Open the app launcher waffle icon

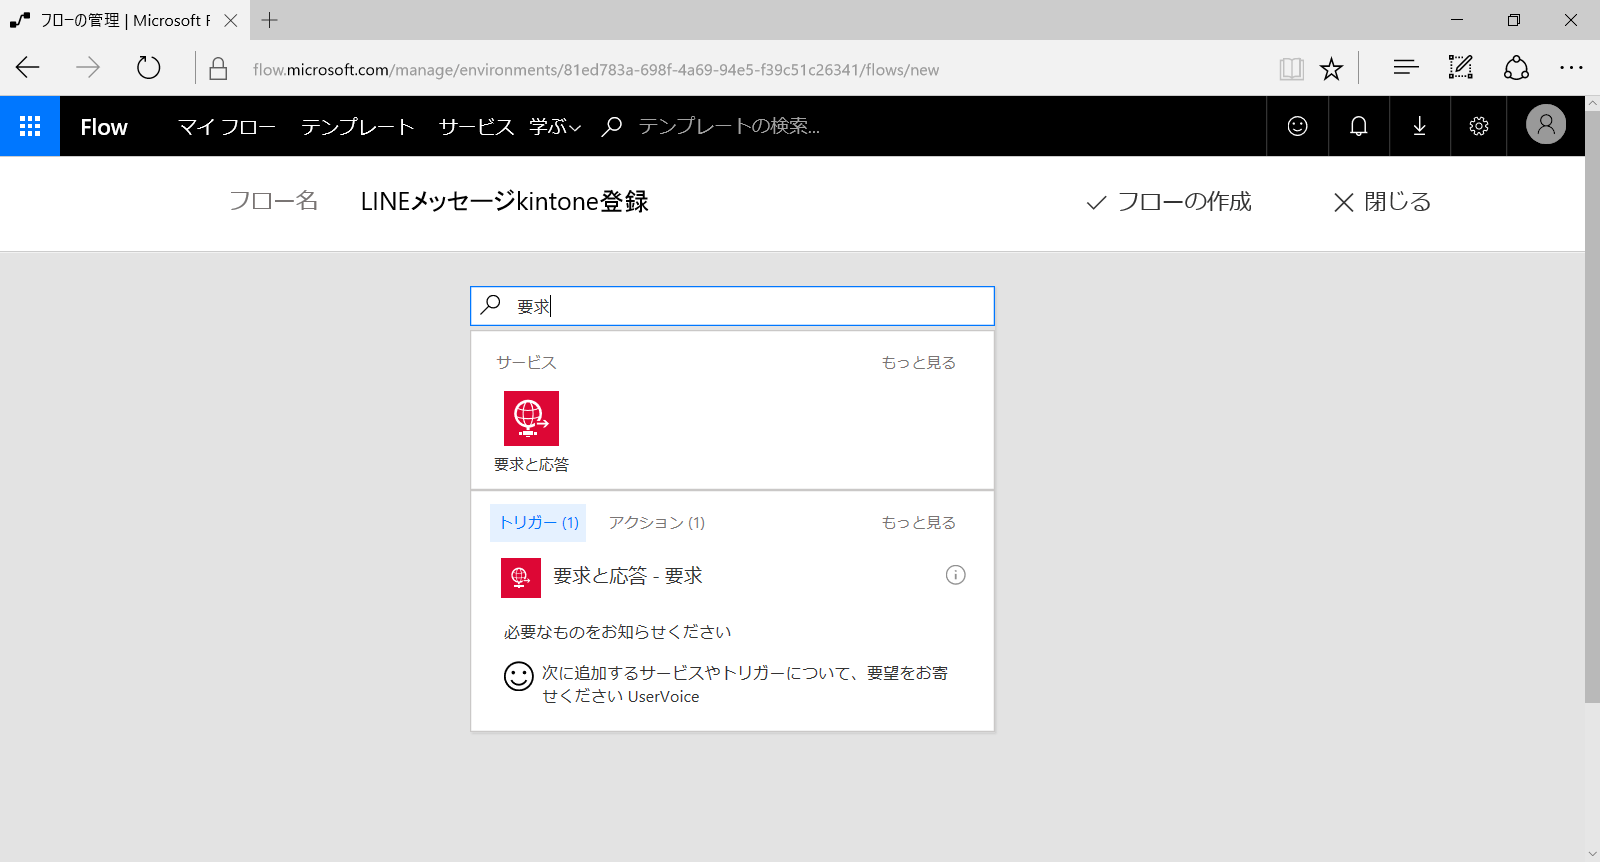[30, 126]
